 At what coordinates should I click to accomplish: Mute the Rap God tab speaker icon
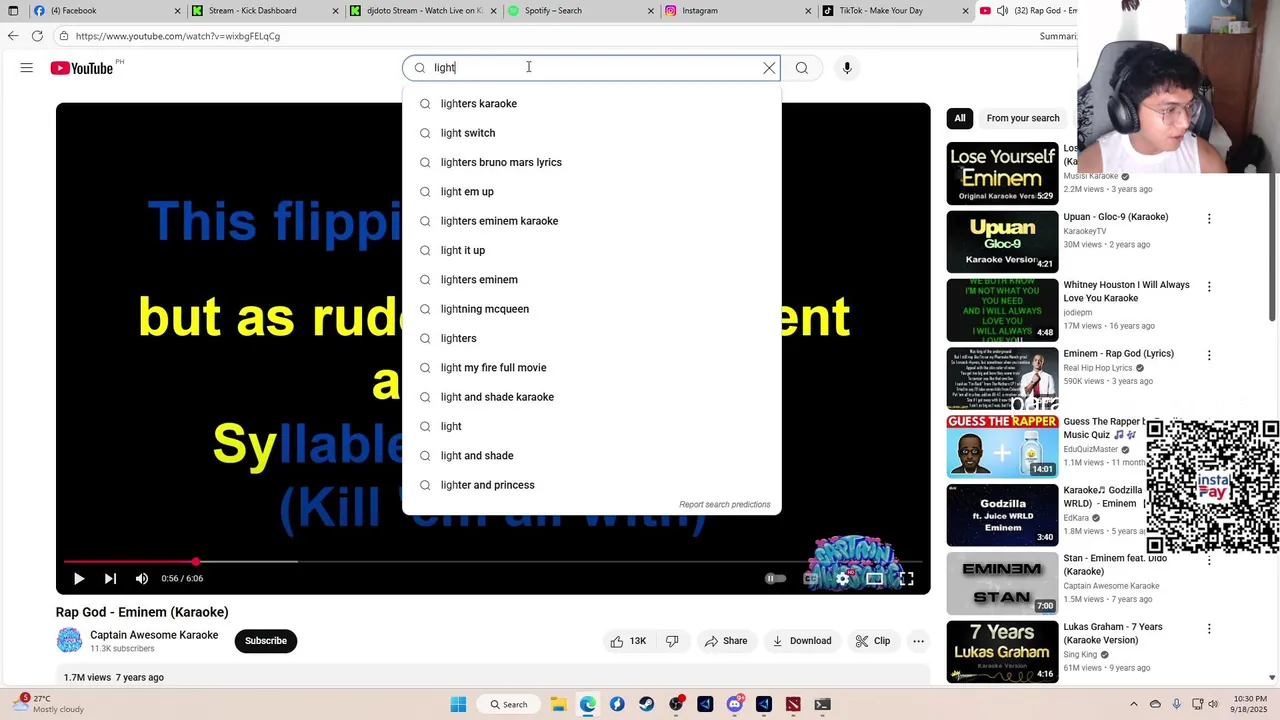tap(1002, 11)
